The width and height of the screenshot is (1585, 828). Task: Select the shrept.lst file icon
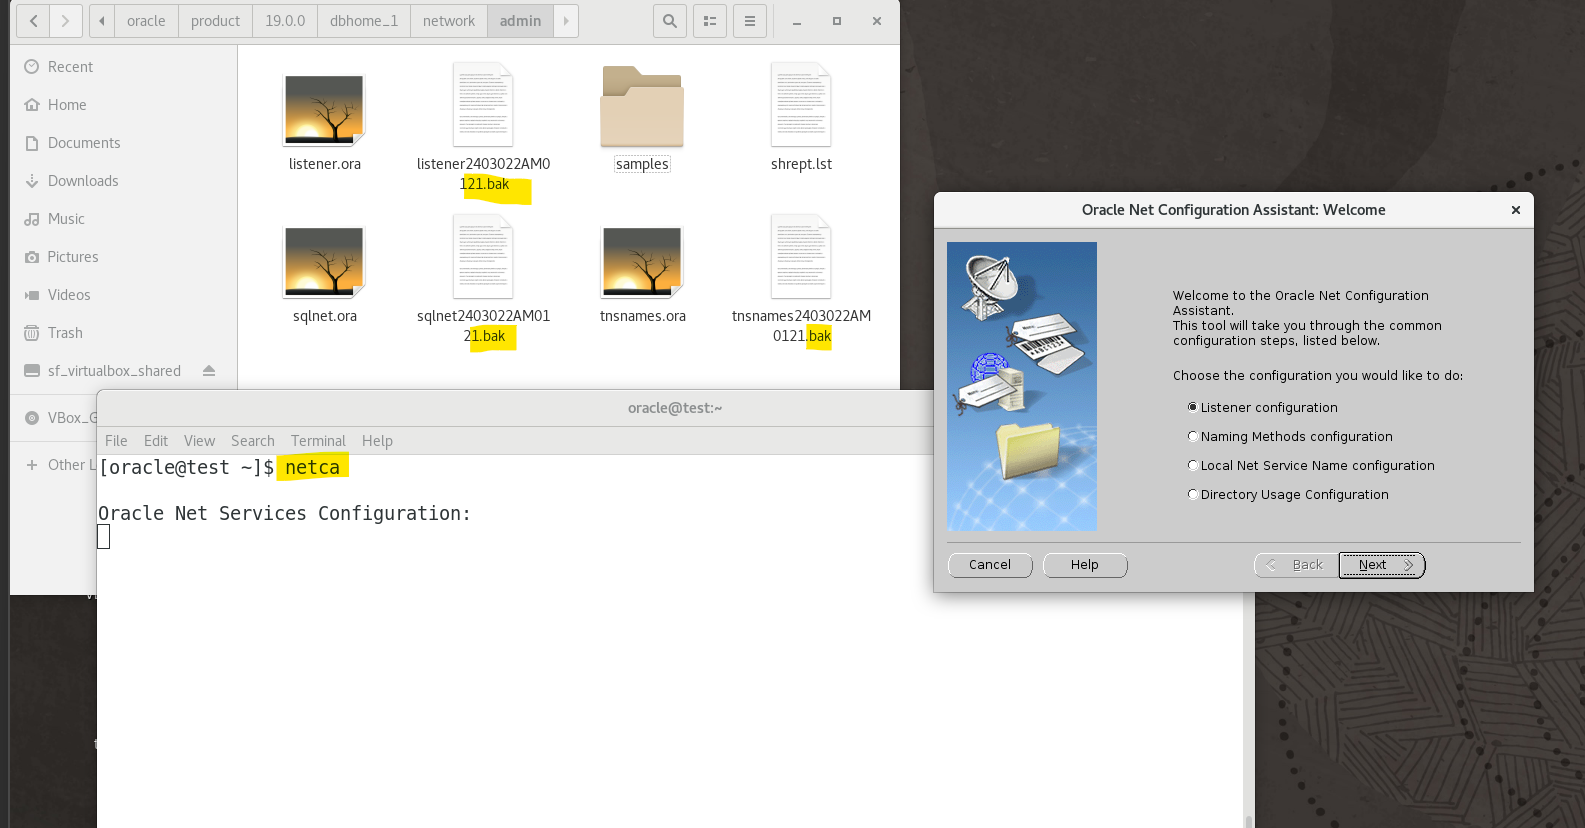801,105
